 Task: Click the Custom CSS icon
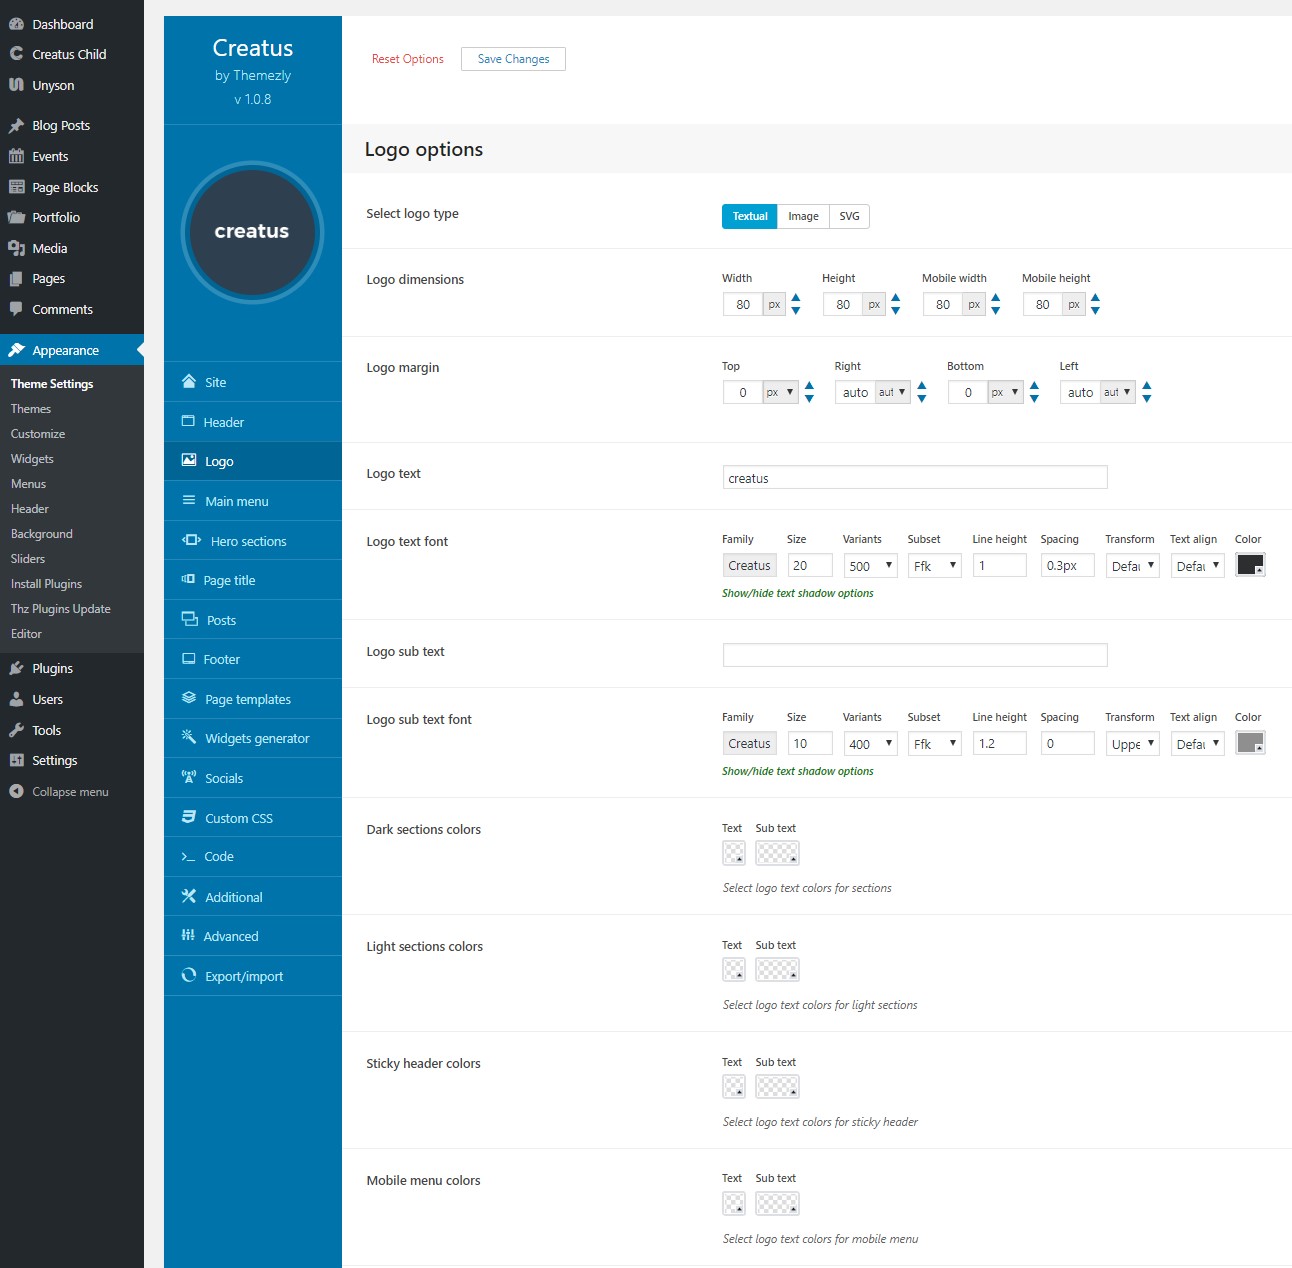point(189,817)
